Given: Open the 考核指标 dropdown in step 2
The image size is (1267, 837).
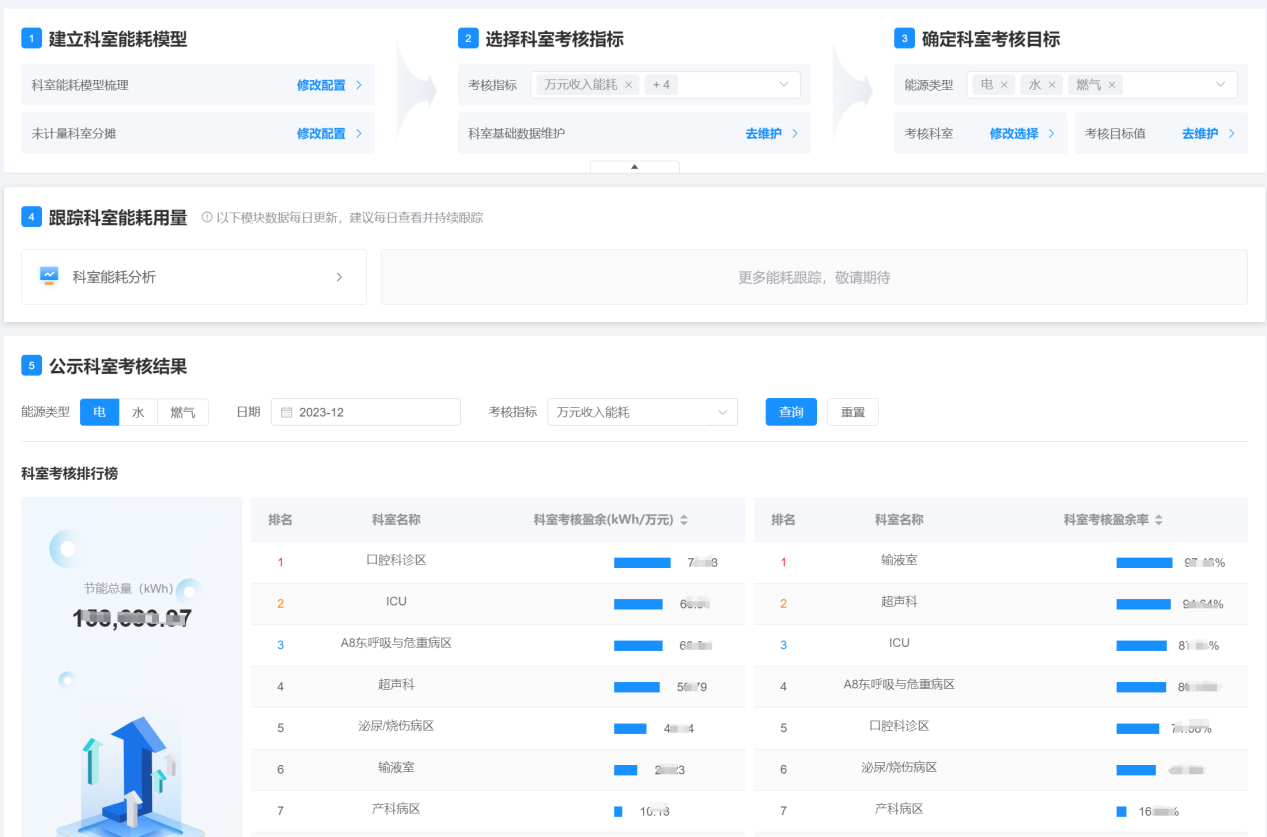Looking at the screenshot, I should (783, 84).
